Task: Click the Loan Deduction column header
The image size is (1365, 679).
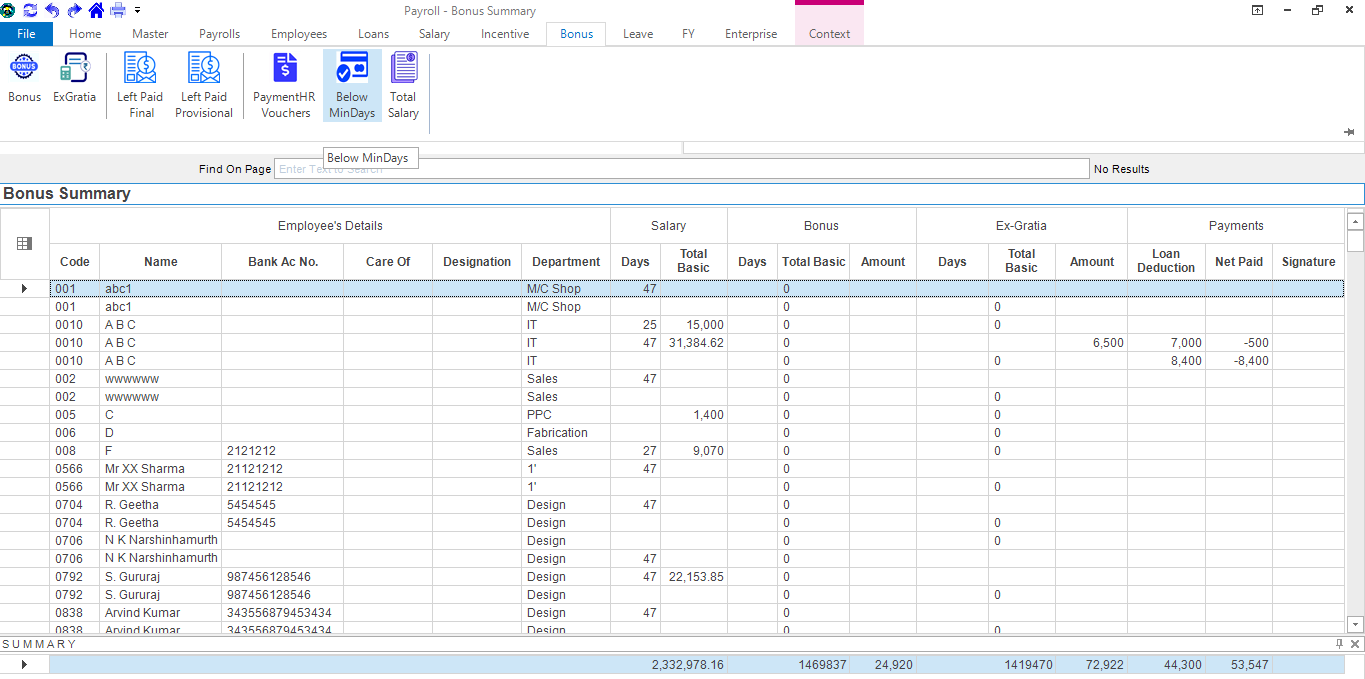Action: click(x=1166, y=261)
